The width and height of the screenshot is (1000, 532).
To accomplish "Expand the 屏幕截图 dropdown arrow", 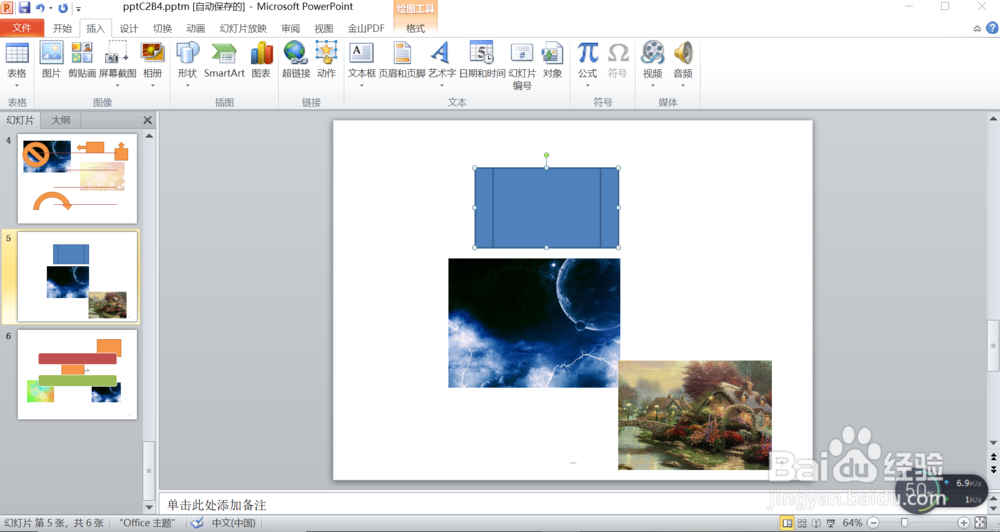I will [117, 85].
